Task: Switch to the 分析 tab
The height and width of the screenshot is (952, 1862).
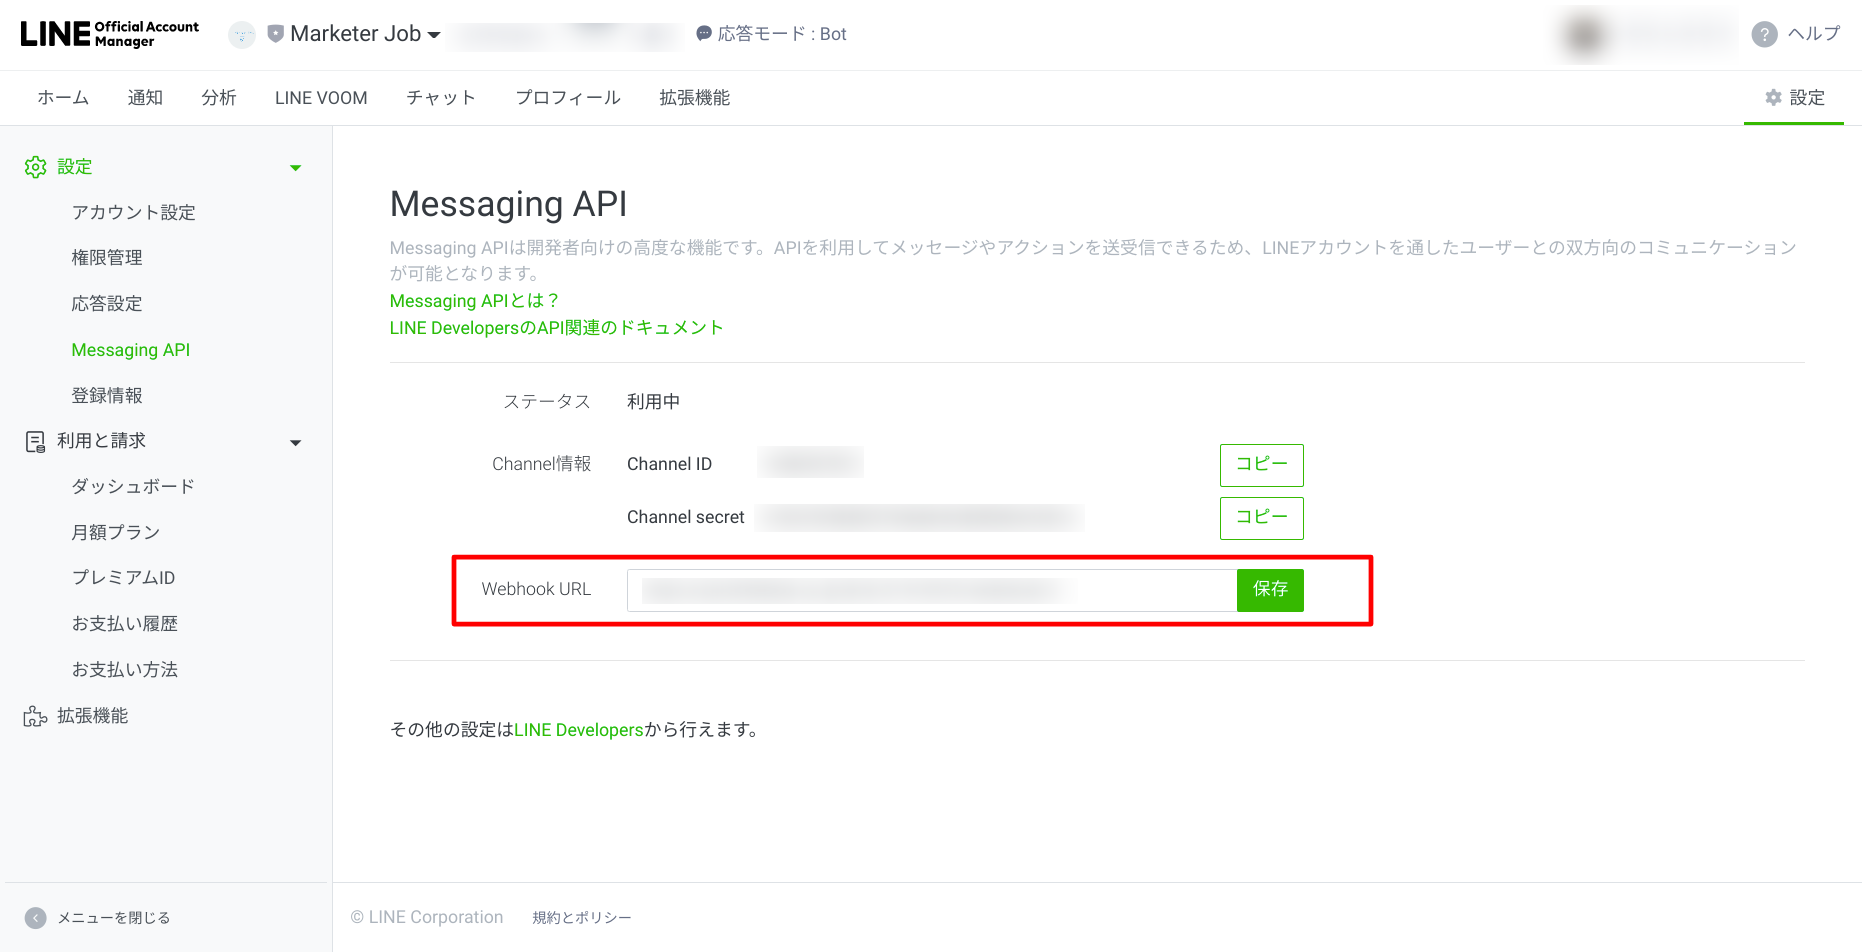Action: 219,98
